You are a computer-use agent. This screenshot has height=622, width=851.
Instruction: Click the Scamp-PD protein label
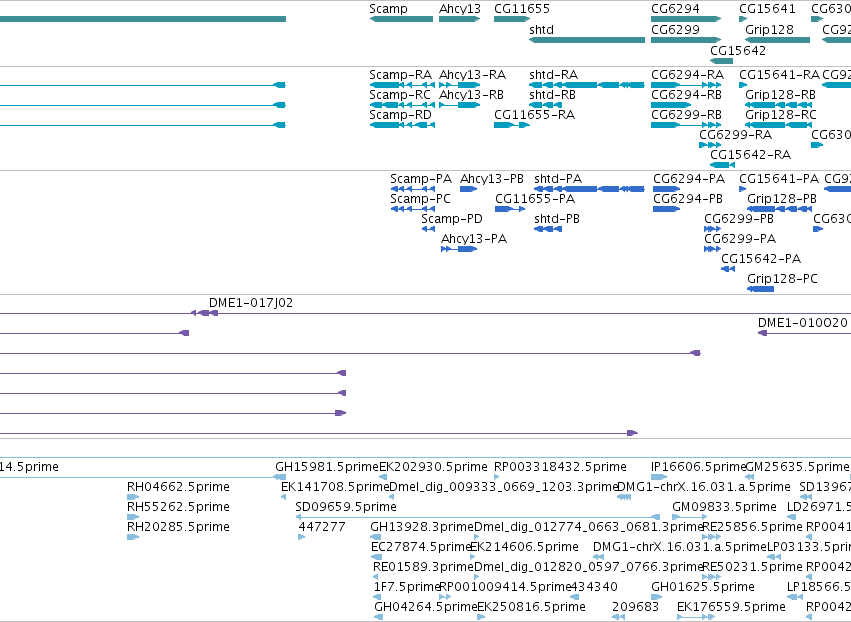(452, 219)
